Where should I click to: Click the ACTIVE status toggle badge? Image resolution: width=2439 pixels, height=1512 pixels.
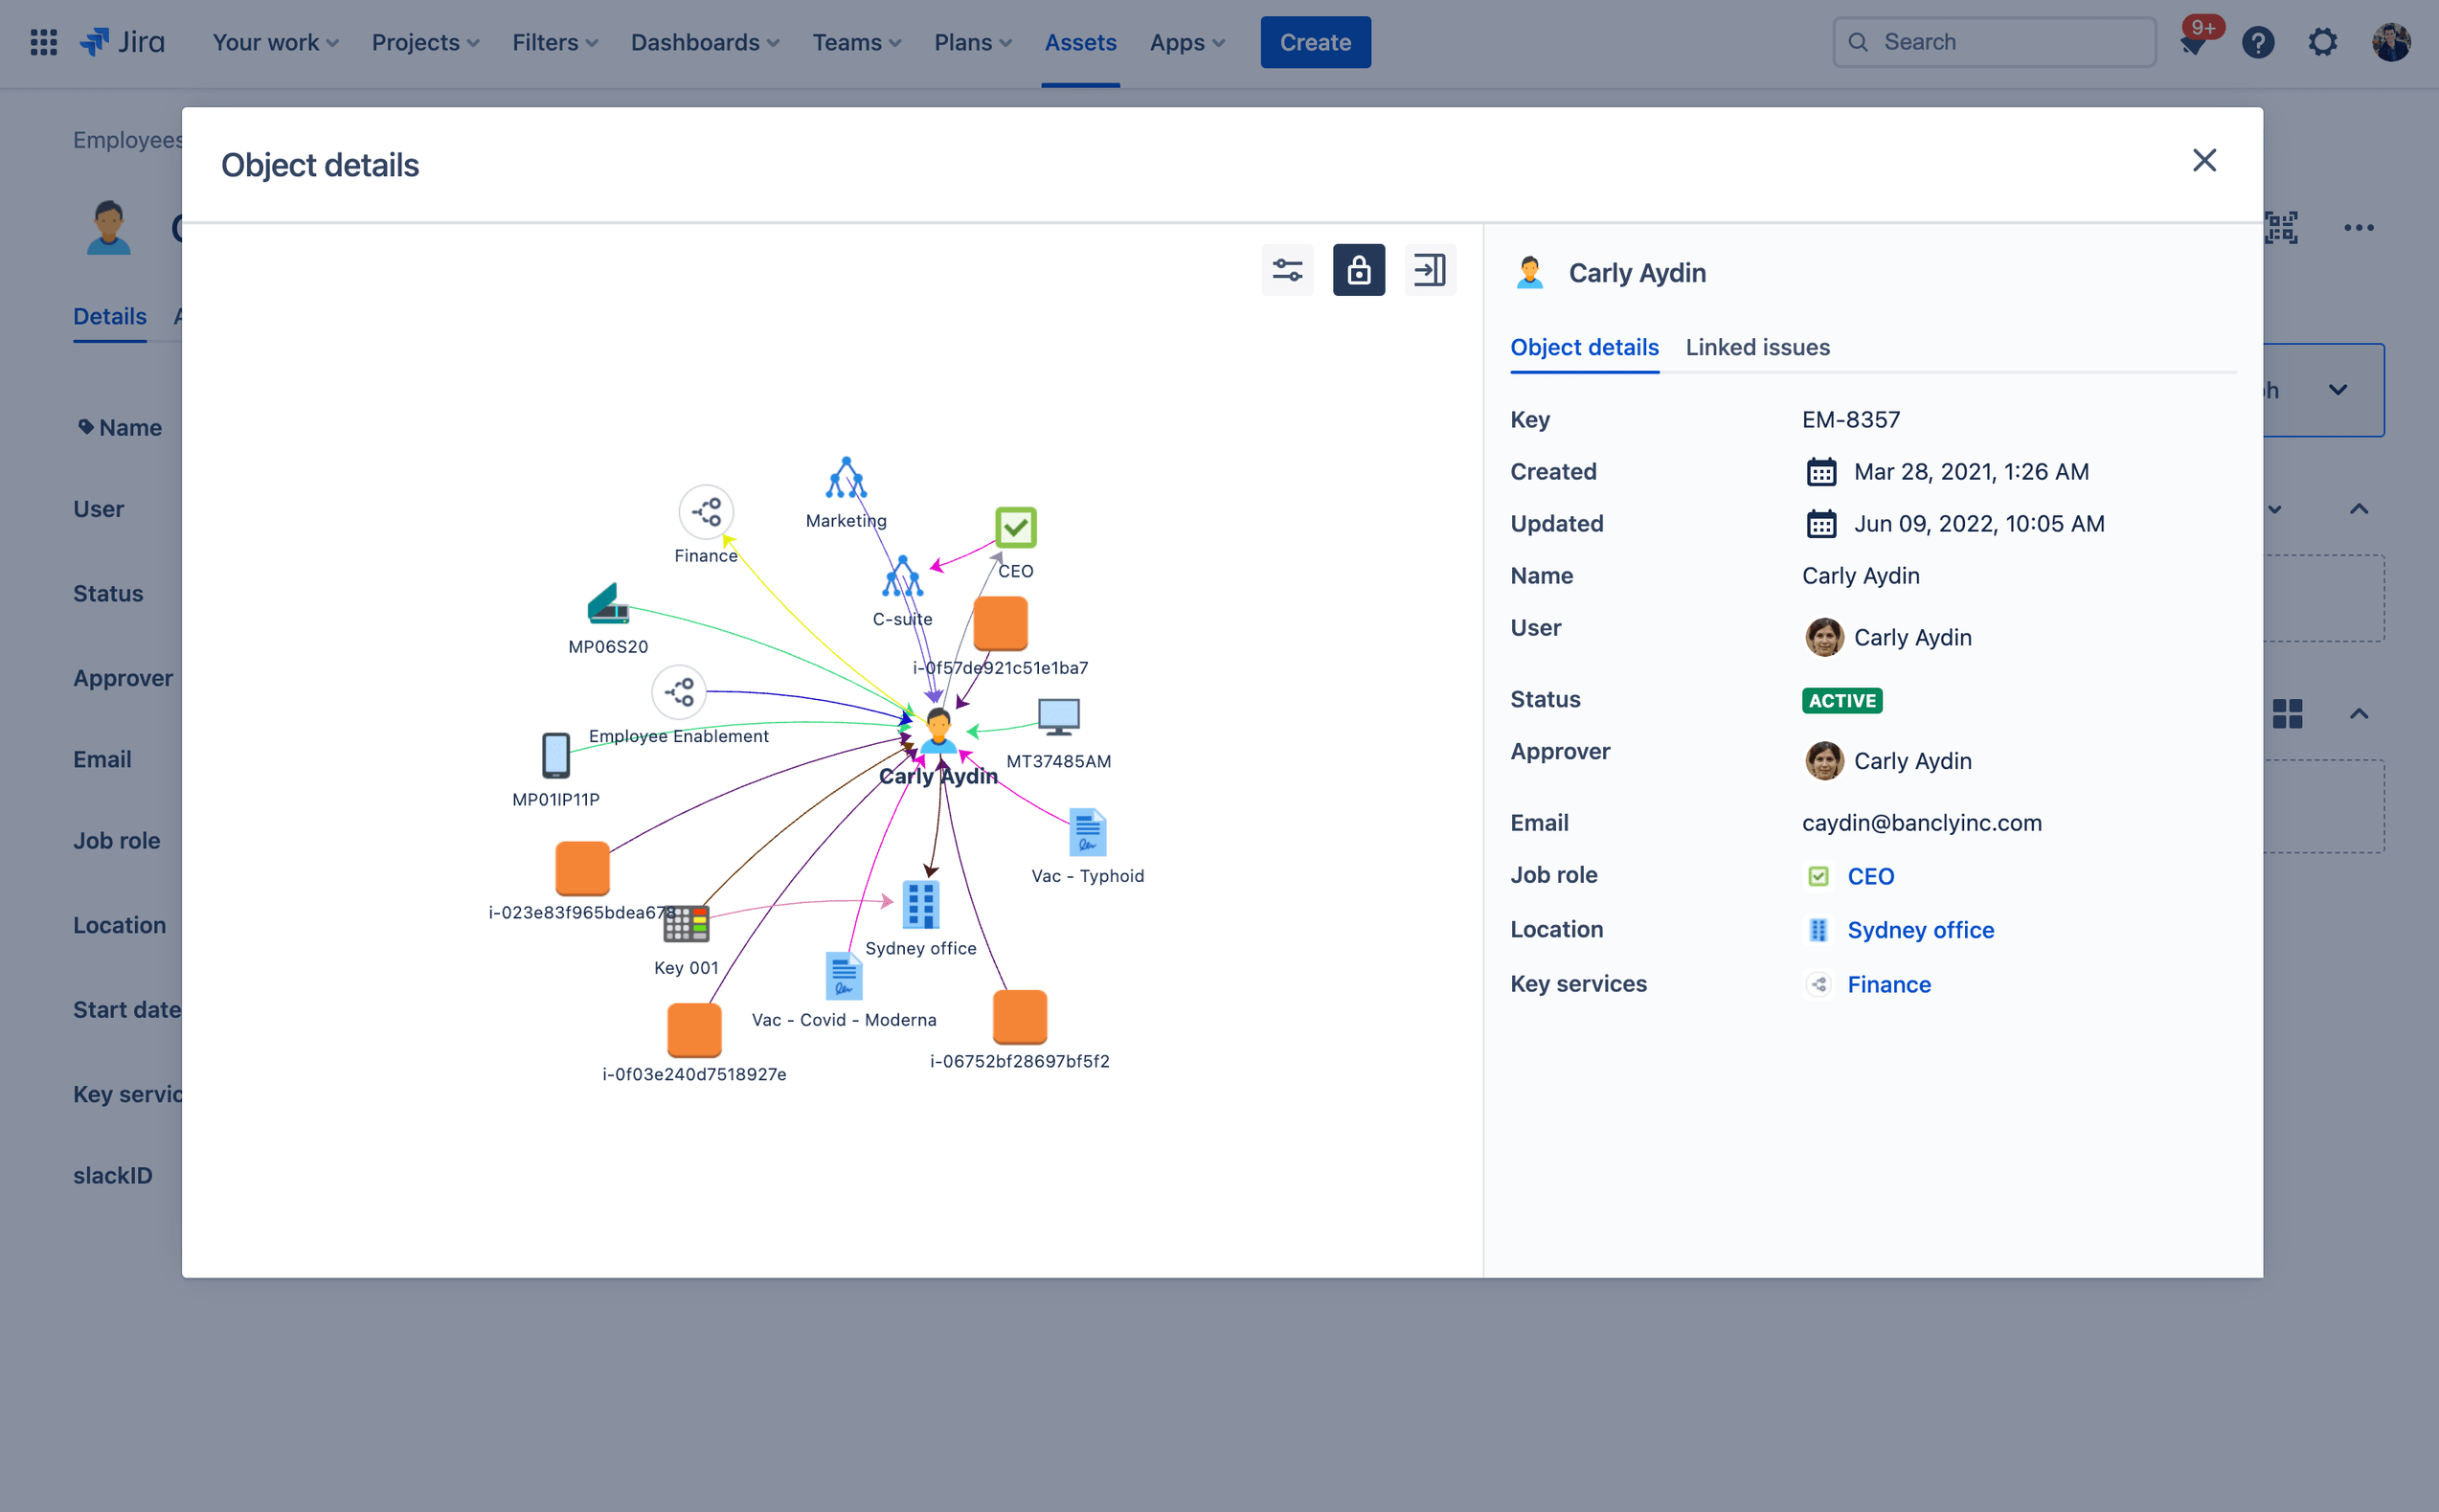1841,700
